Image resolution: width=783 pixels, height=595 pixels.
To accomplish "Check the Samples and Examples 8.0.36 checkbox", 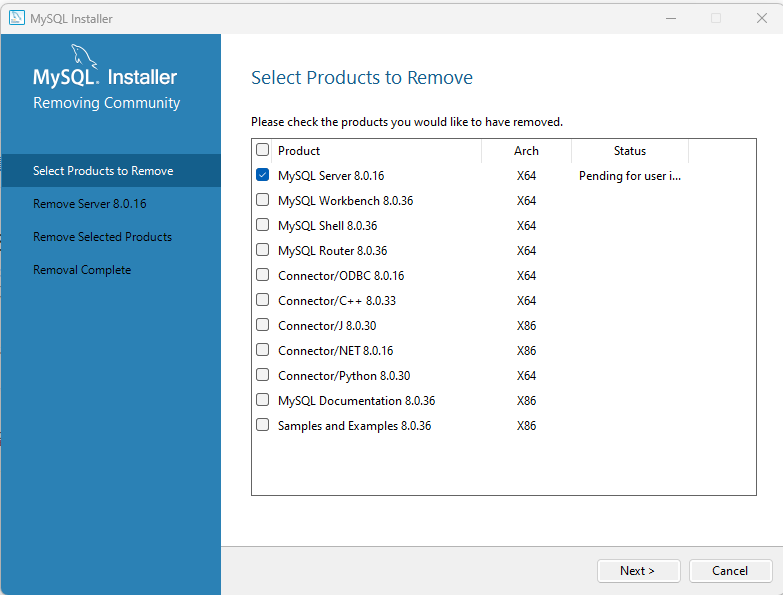I will tap(262, 425).
